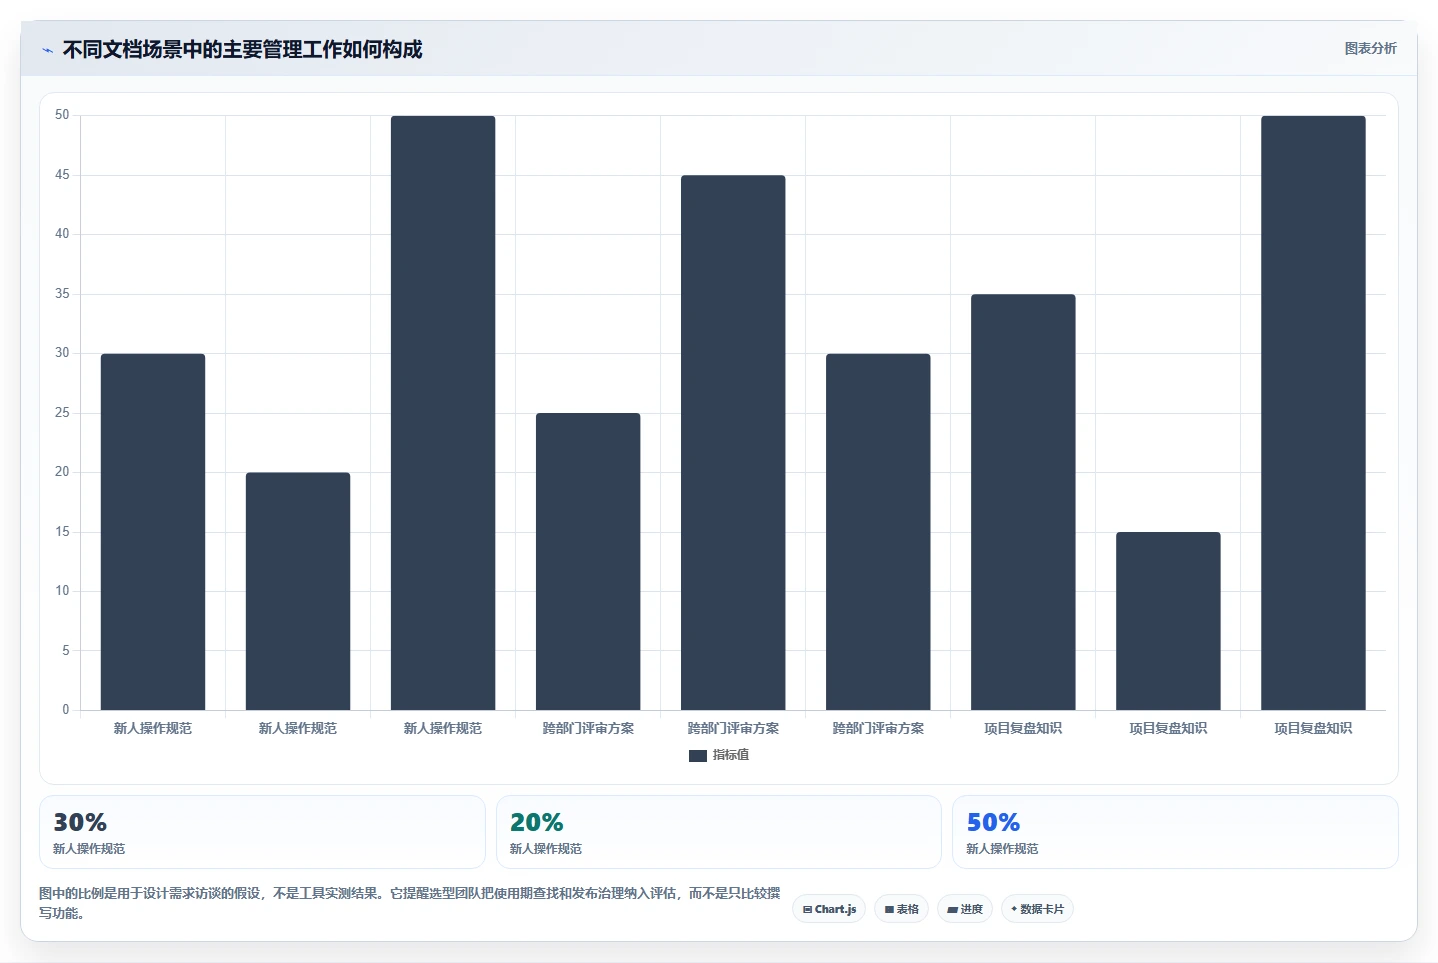The image size is (1438, 963).
Task: Click the 跨部门评审方案 bar valued 45
Action: [733, 443]
